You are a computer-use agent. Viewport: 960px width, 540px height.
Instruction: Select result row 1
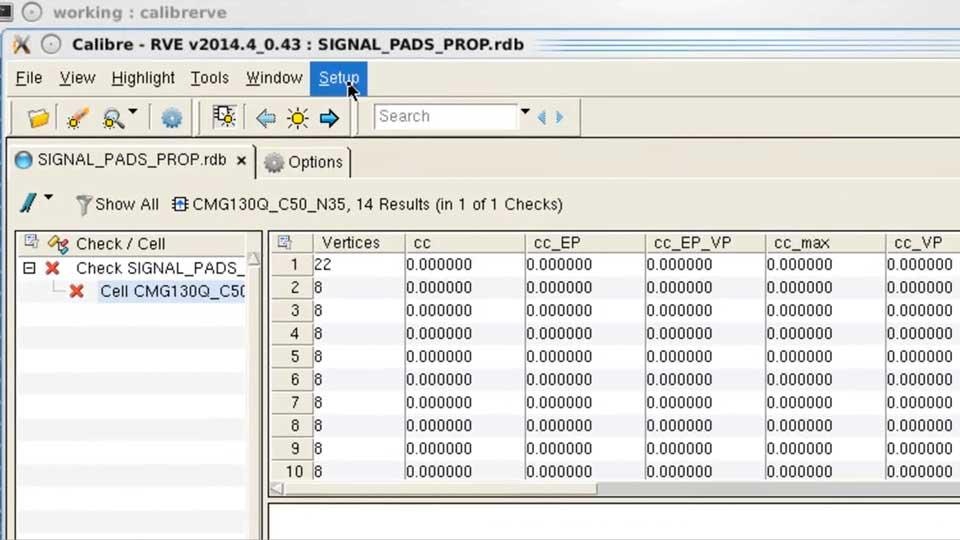coord(293,264)
